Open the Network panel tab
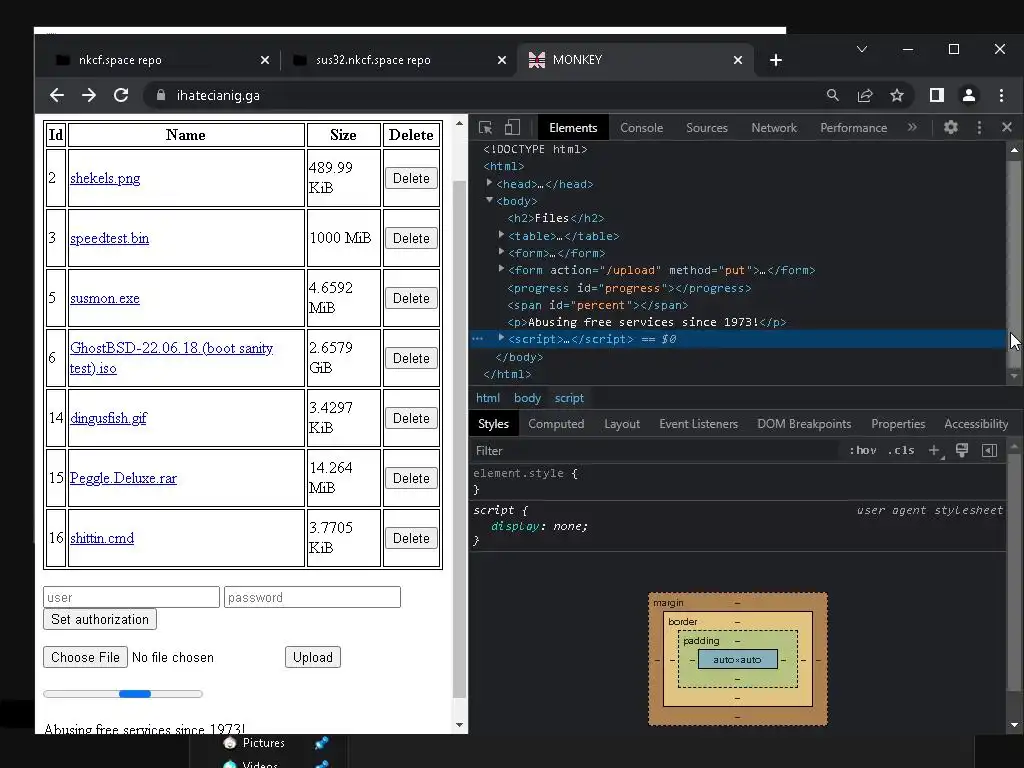This screenshot has width=1024, height=768. click(774, 127)
